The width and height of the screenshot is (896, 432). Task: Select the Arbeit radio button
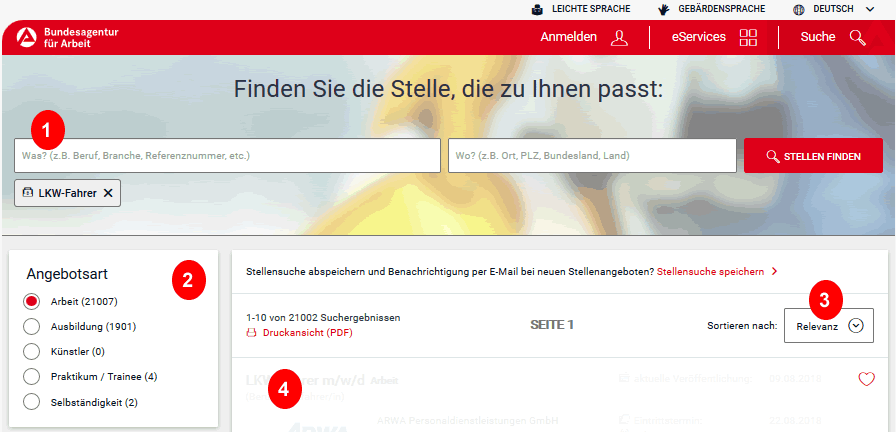click(x=31, y=301)
